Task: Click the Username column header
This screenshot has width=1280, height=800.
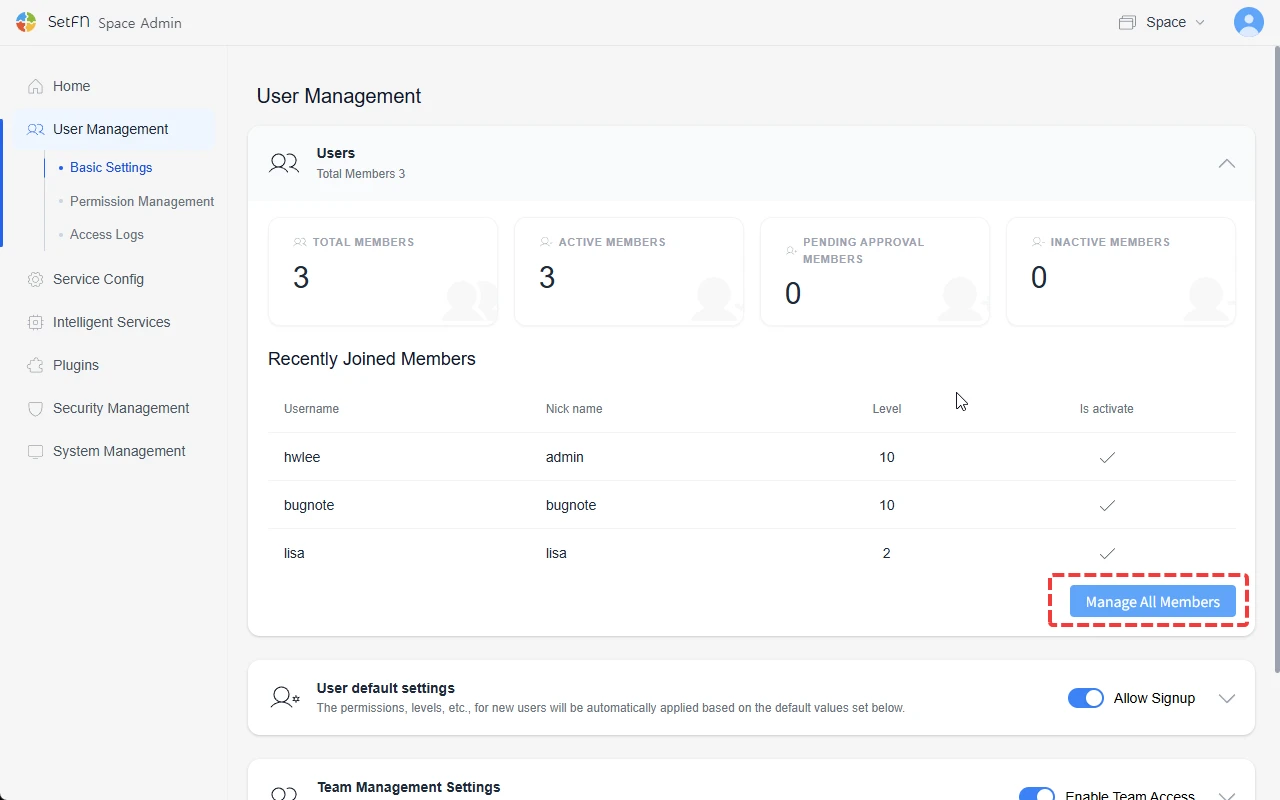Action: click(311, 409)
